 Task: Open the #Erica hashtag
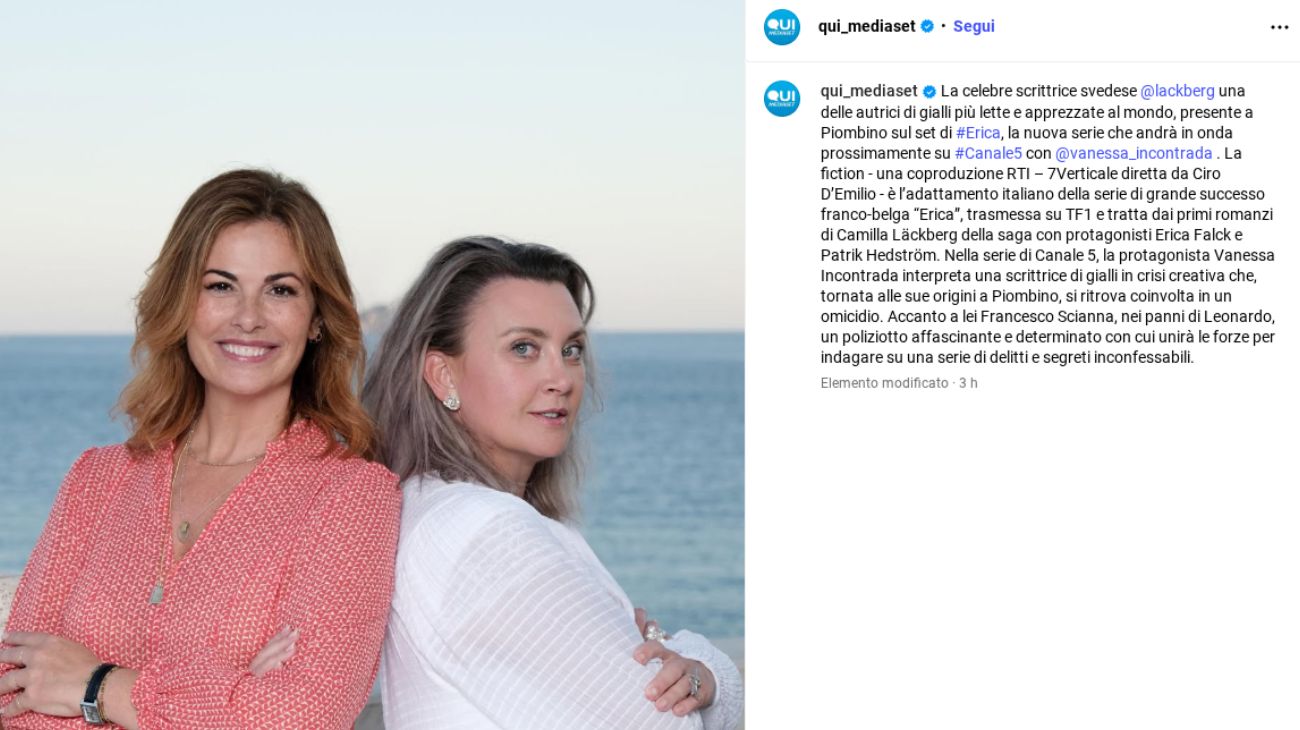click(978, 133)
